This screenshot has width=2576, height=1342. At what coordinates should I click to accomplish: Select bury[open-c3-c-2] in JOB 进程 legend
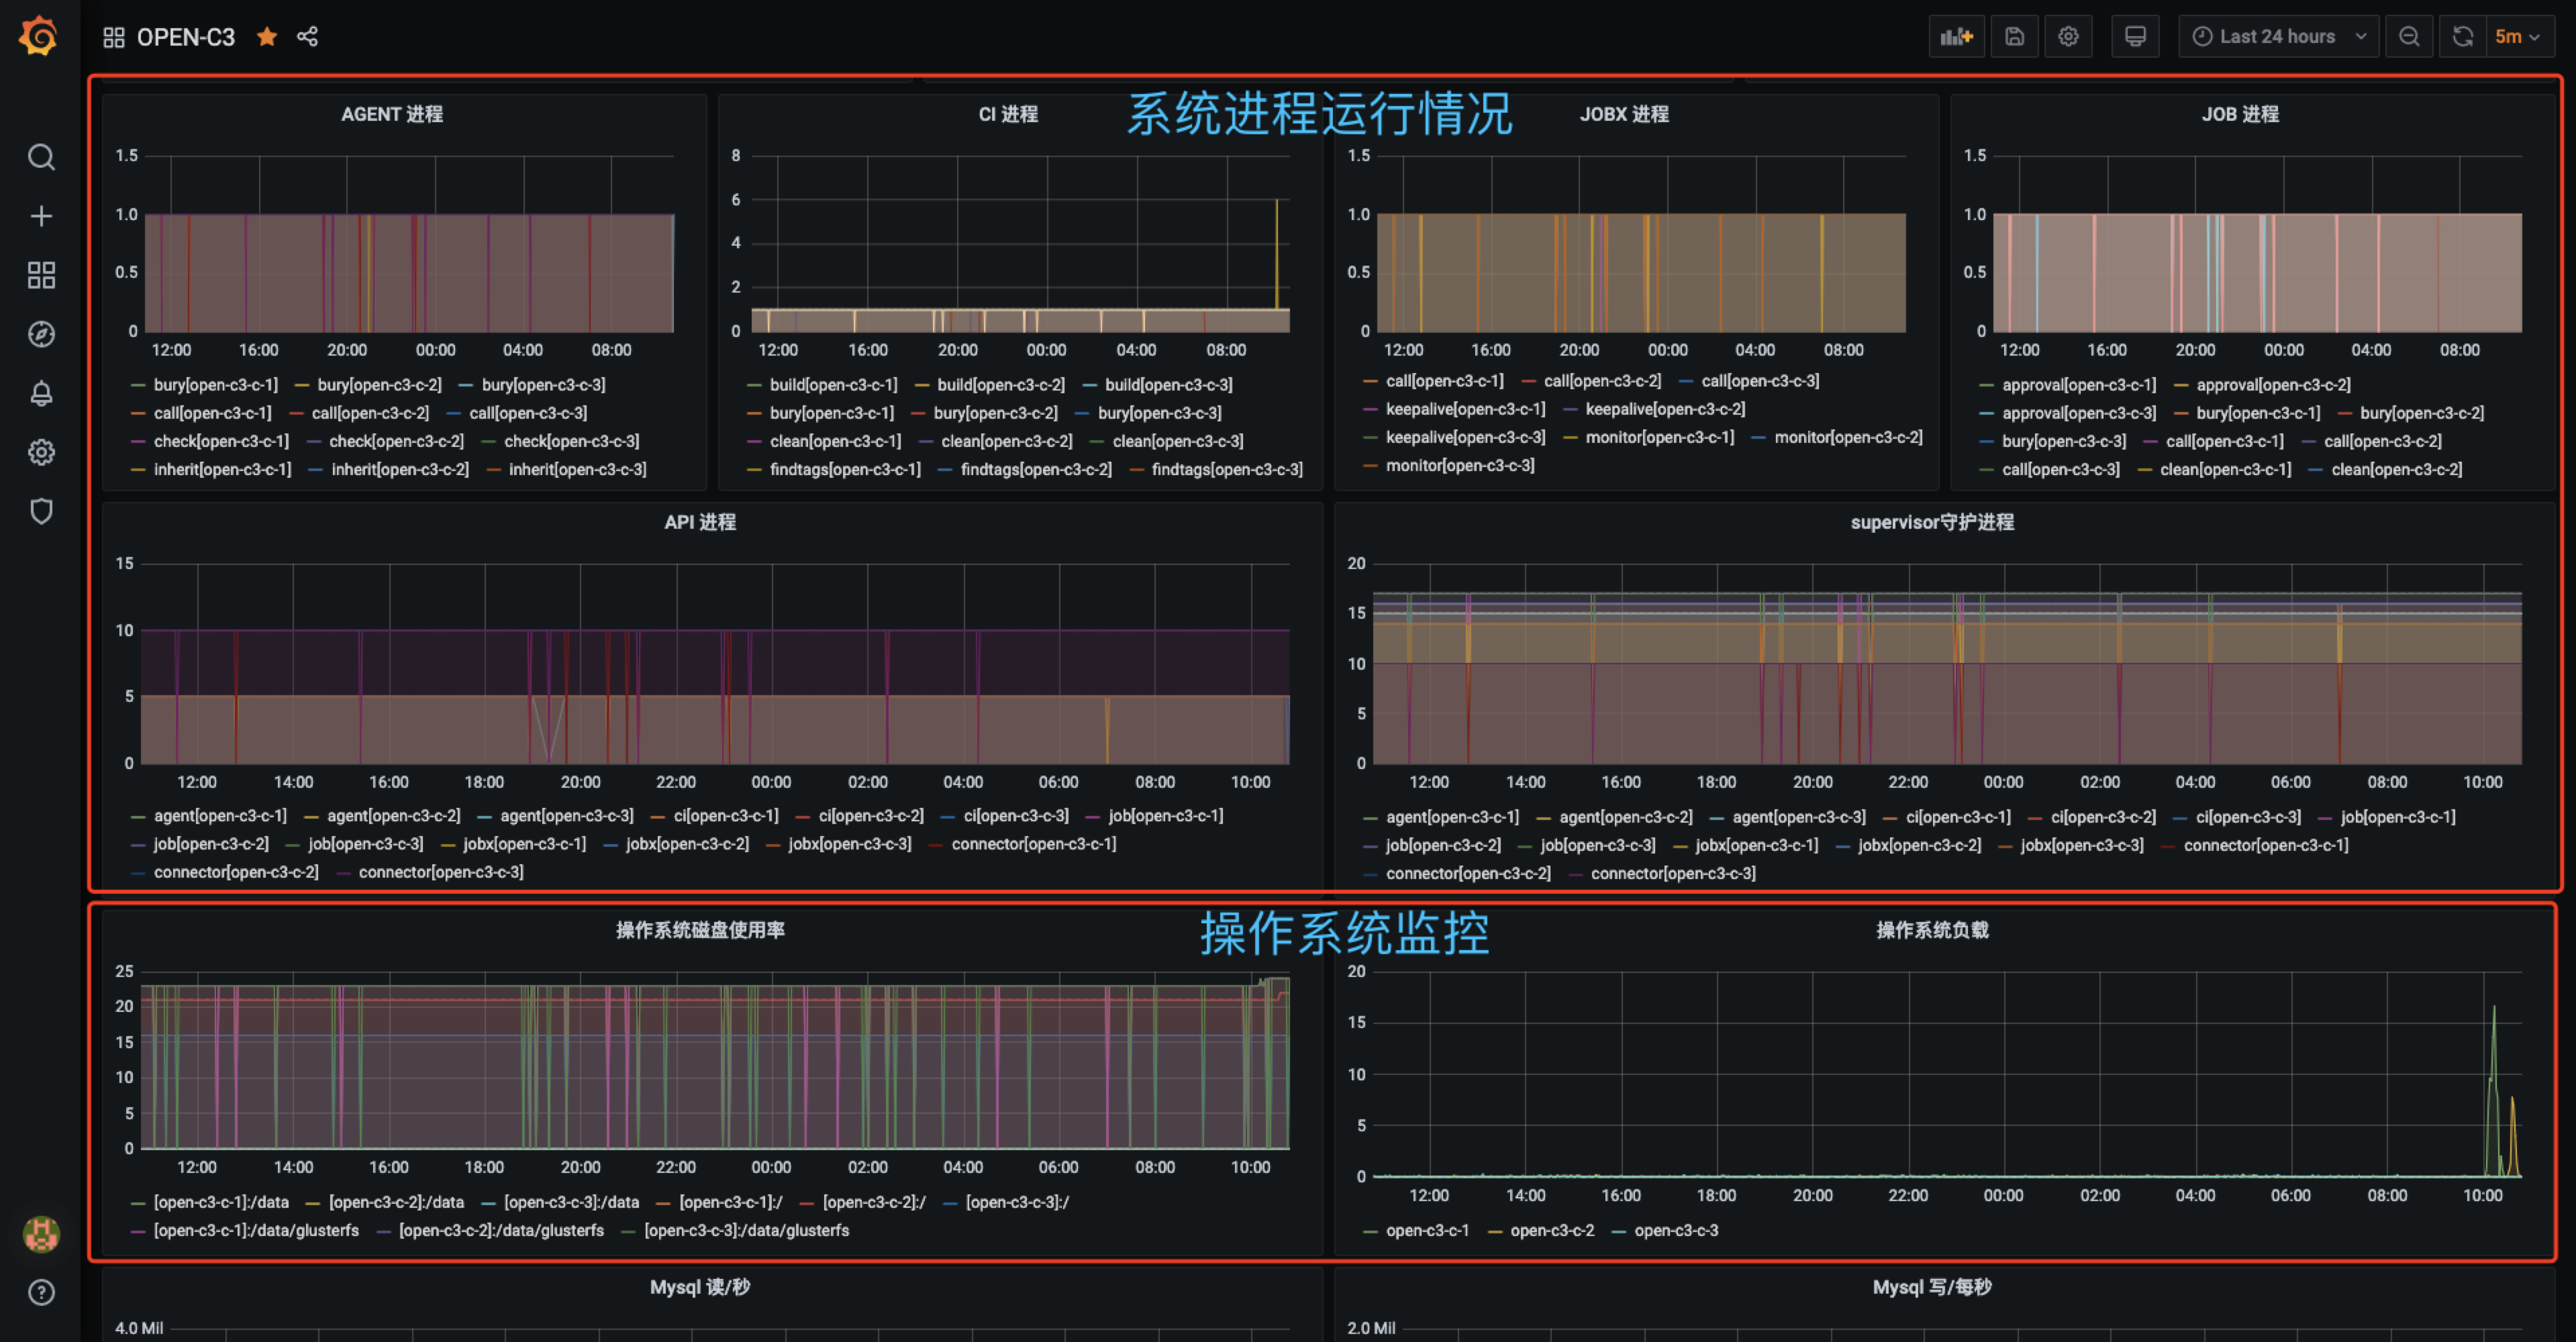coord(2422,413)
